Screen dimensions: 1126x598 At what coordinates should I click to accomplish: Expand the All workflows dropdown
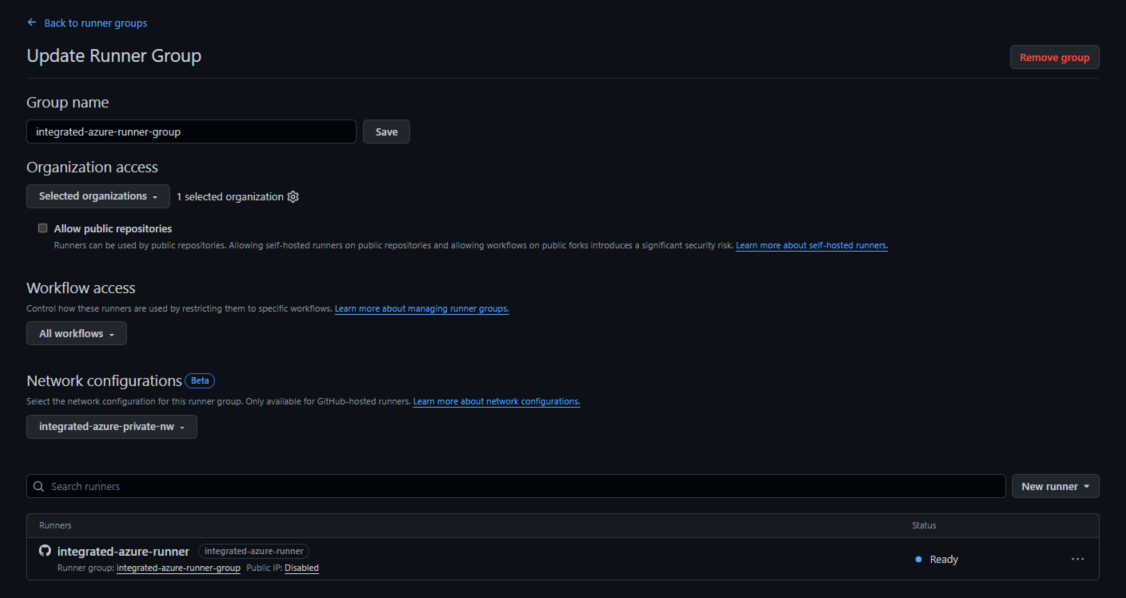tap(76, 333)
